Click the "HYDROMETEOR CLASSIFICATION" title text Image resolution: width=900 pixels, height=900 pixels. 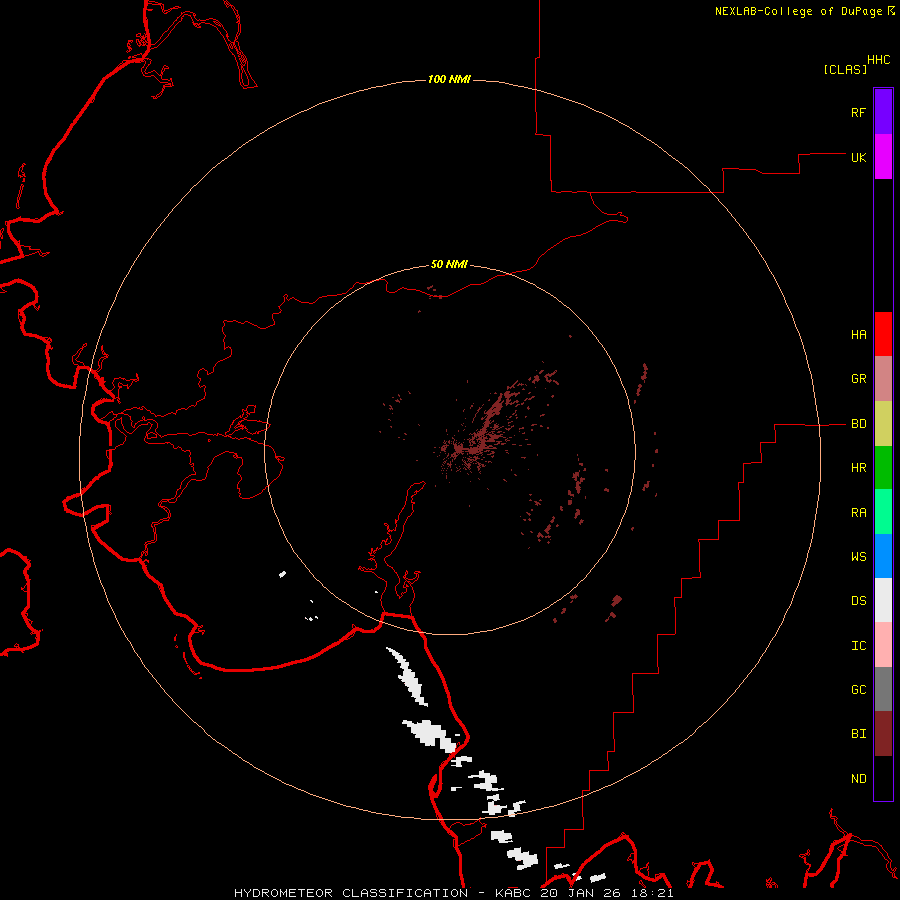pyautogui.click(x=351, y=893)
